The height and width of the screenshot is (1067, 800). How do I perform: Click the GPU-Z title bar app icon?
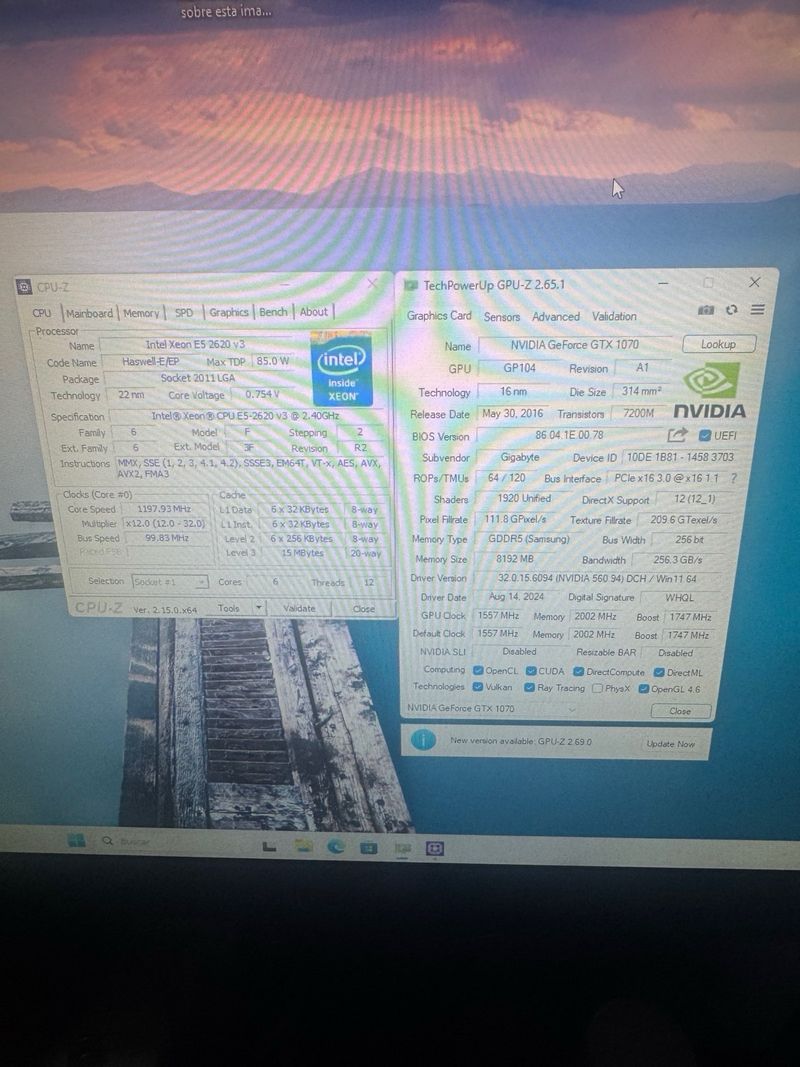point(411,284)
